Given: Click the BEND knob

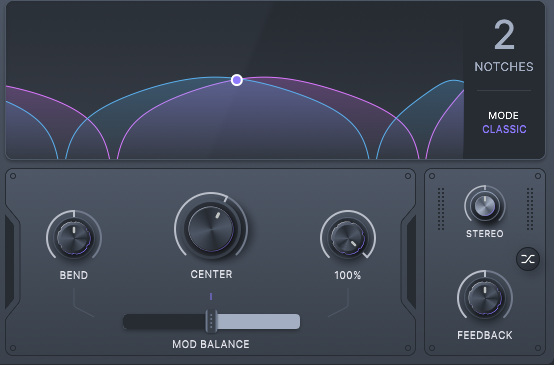Looking at the screenshot, I should point(74,238).
